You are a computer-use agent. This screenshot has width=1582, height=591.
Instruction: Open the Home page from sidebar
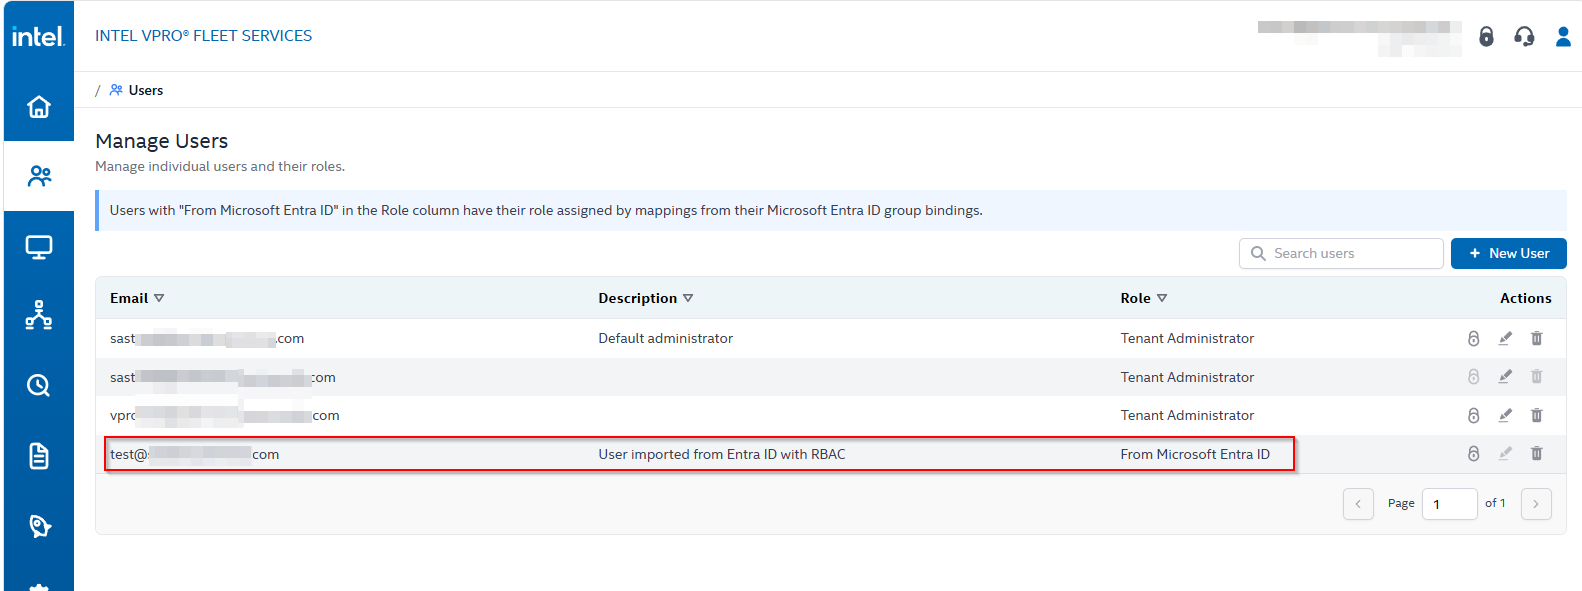[x=39, y=106]
